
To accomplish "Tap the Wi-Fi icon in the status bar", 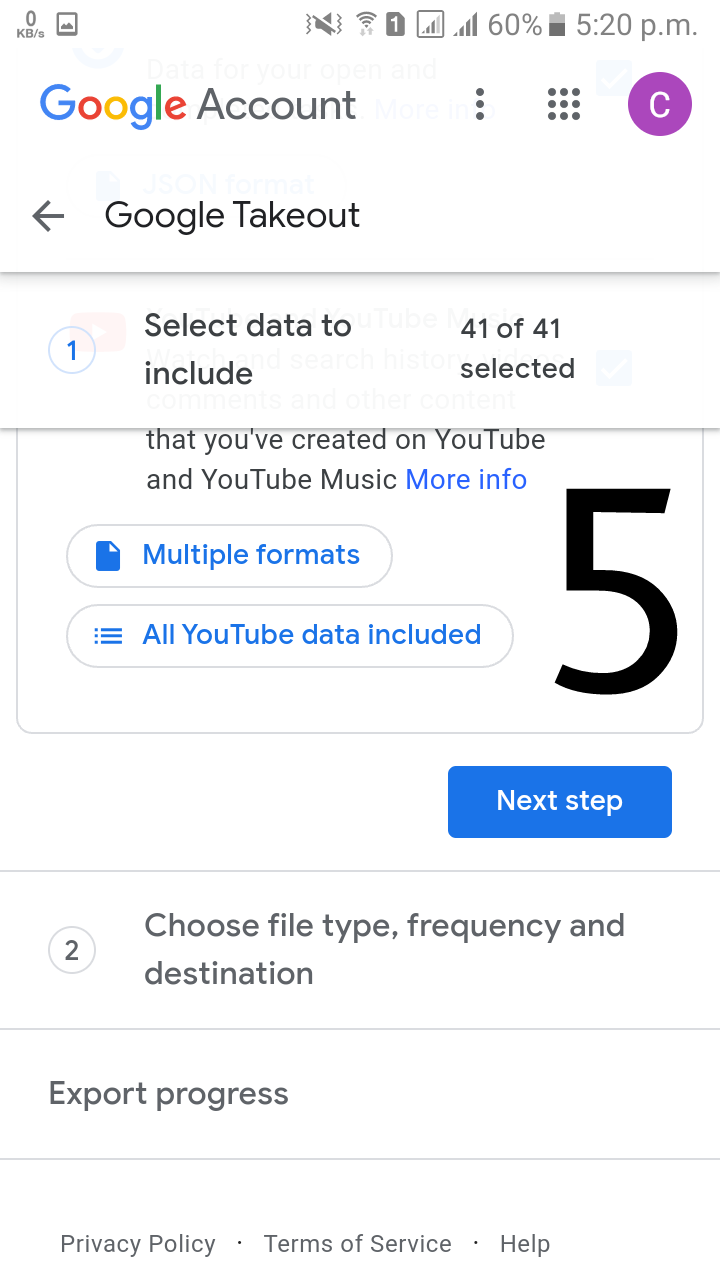I will click(366, 24).
